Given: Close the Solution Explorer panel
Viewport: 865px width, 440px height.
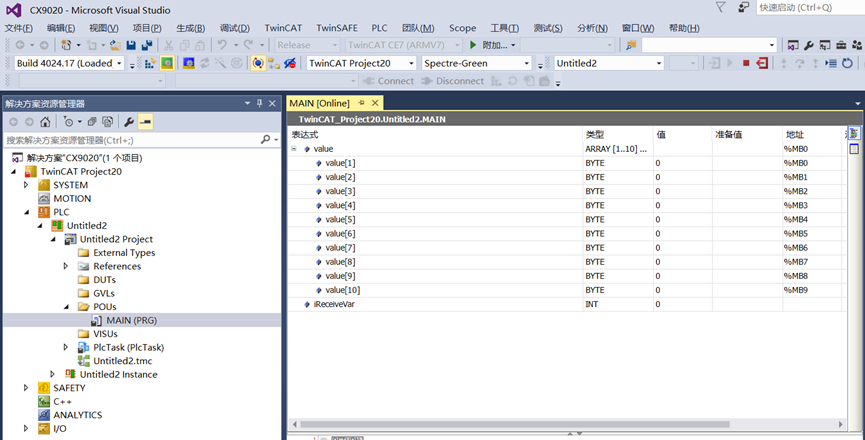Looking at the screenshot, I should (272, 103).
